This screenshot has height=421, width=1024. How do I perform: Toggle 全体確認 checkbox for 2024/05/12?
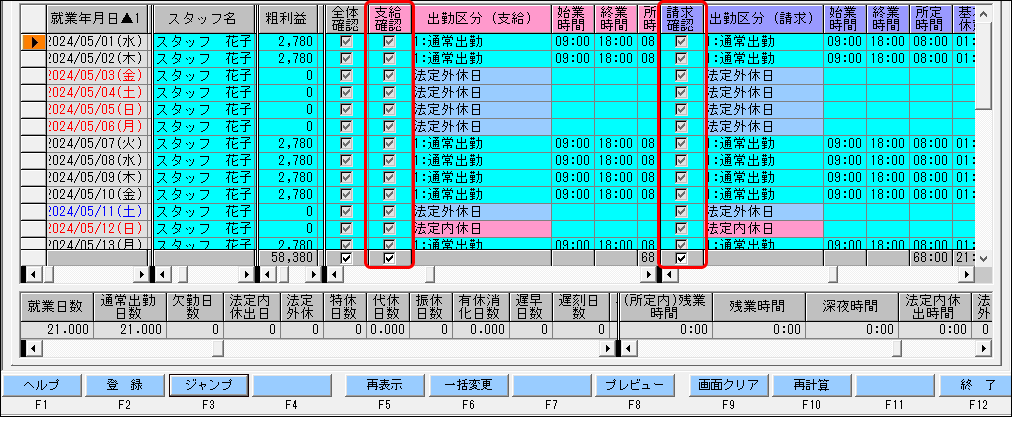tap(346, 228)
